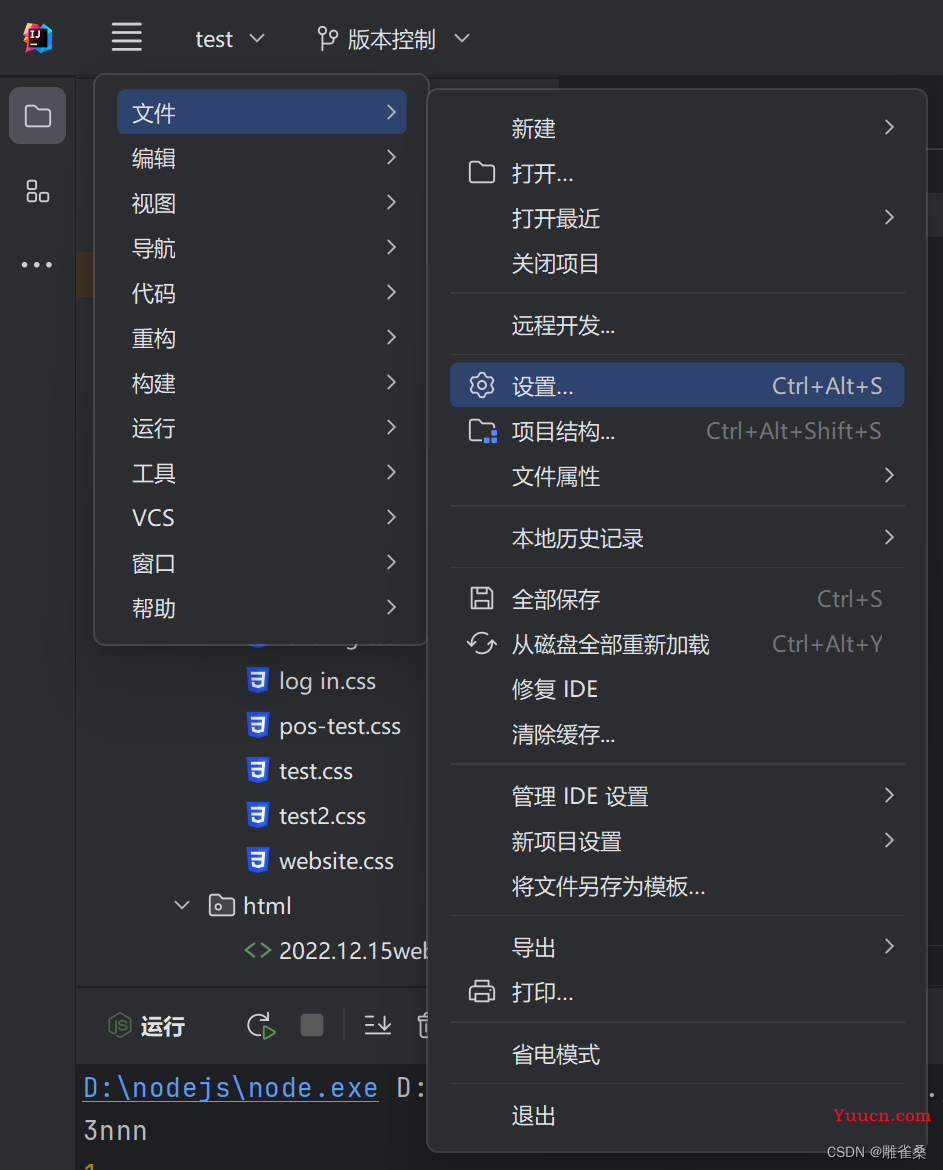The width and height of the screenshot is (943, 1170).
Task: Click the reload icon beside 从磁盘全部重新加载
Action: 482,643
